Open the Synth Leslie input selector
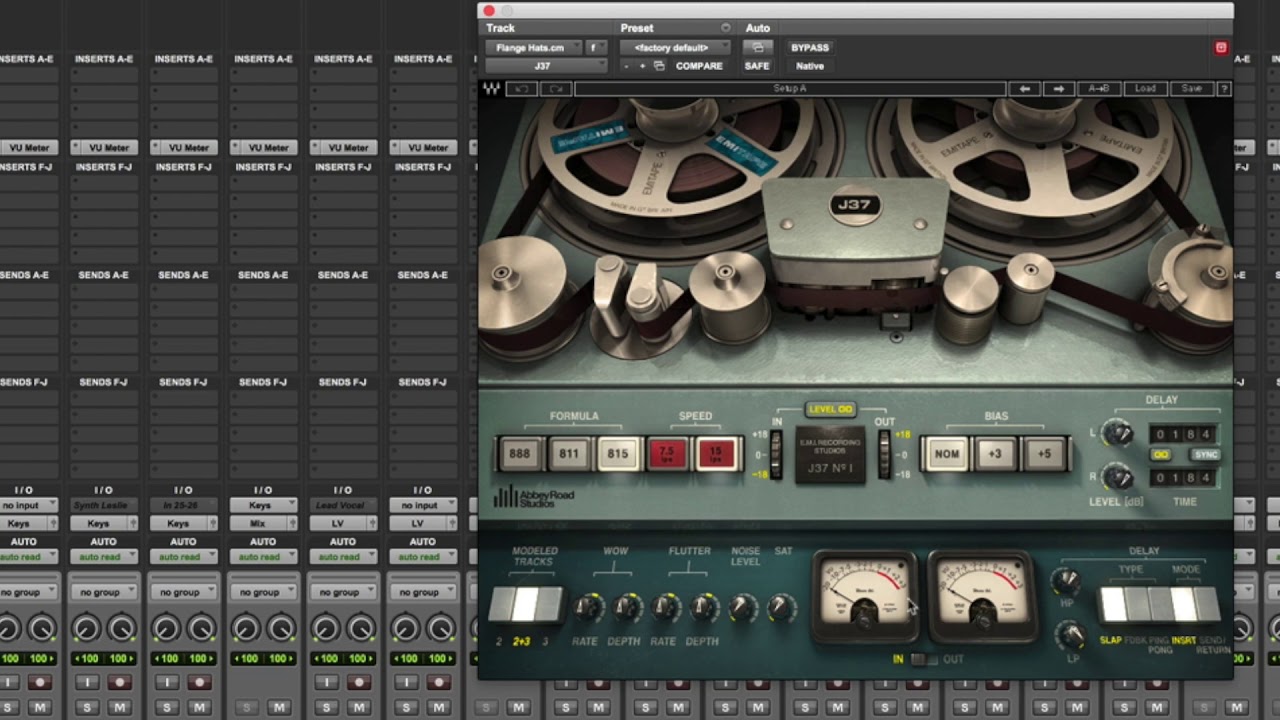Screen dimensions: 1280x720 coord(103,505)
